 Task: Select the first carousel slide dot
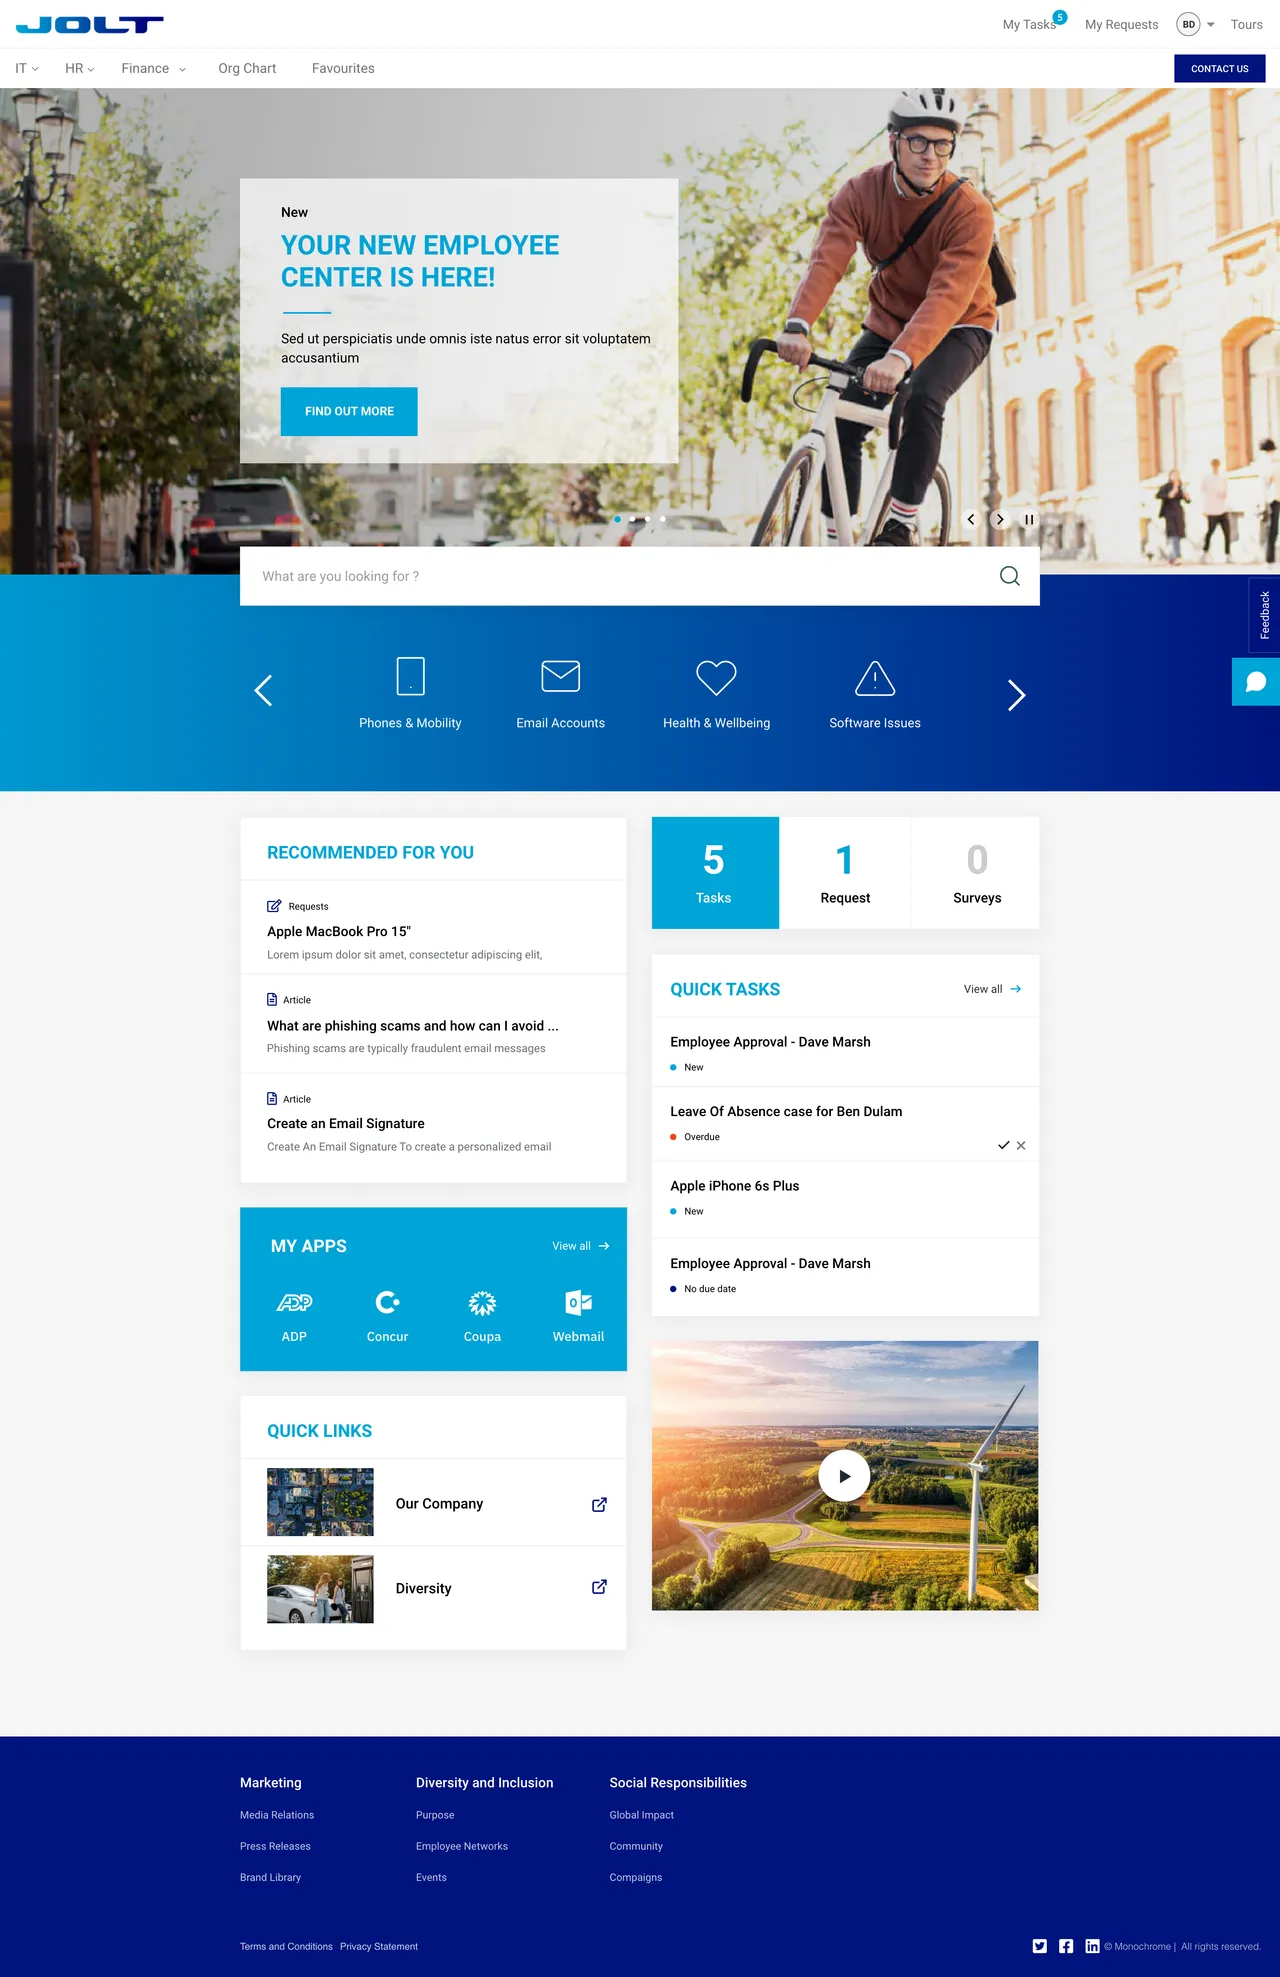click(x=617, y=519)
